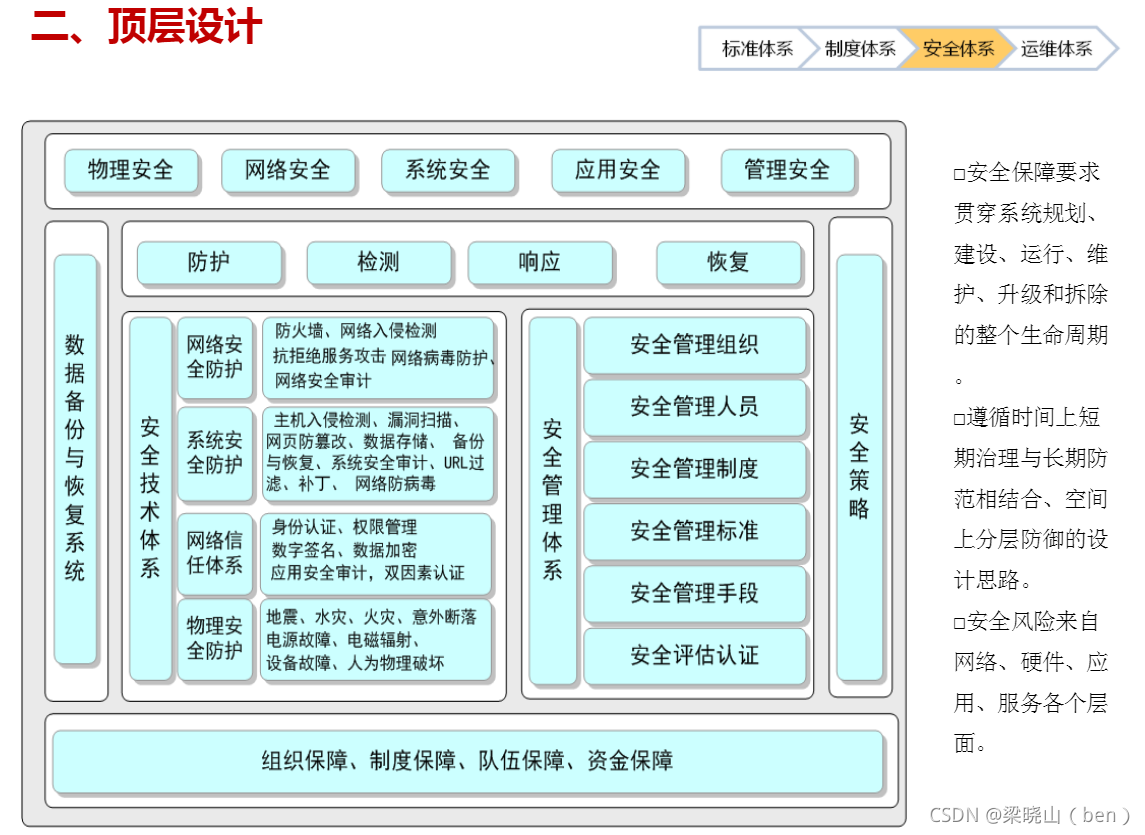The image size is (1145, 835).
Task: Click the 恢复 box
Action: (728, 262)
